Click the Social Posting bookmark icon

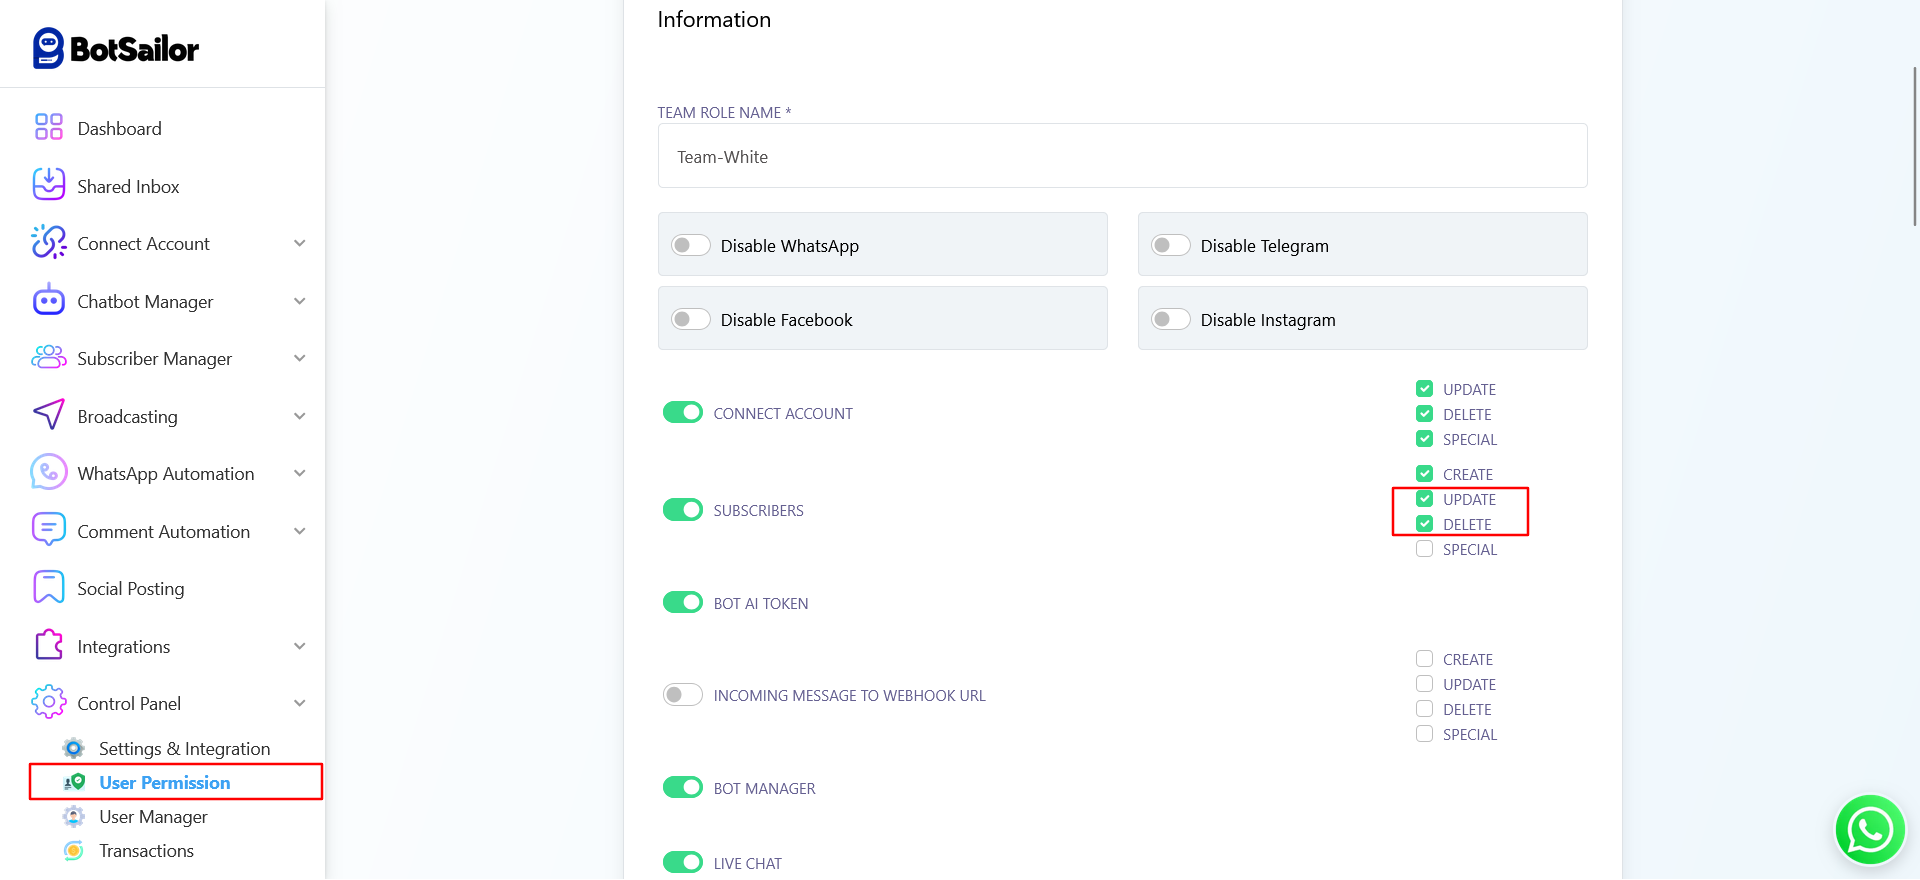(48, 588)
